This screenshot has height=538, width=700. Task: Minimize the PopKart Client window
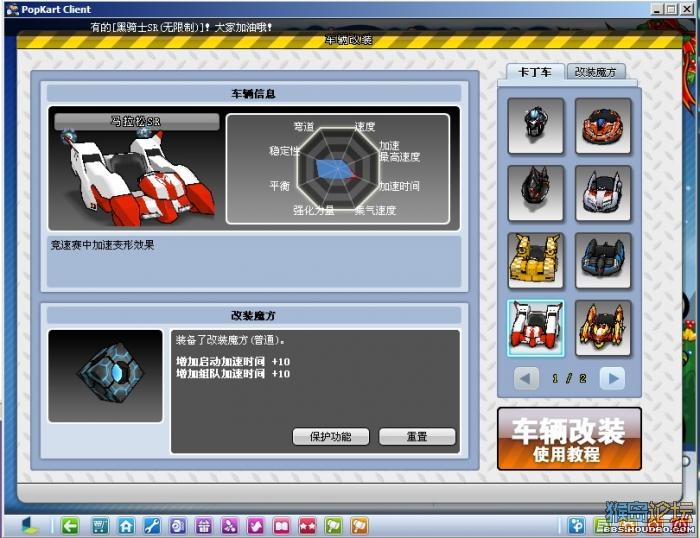pos(656,9)
